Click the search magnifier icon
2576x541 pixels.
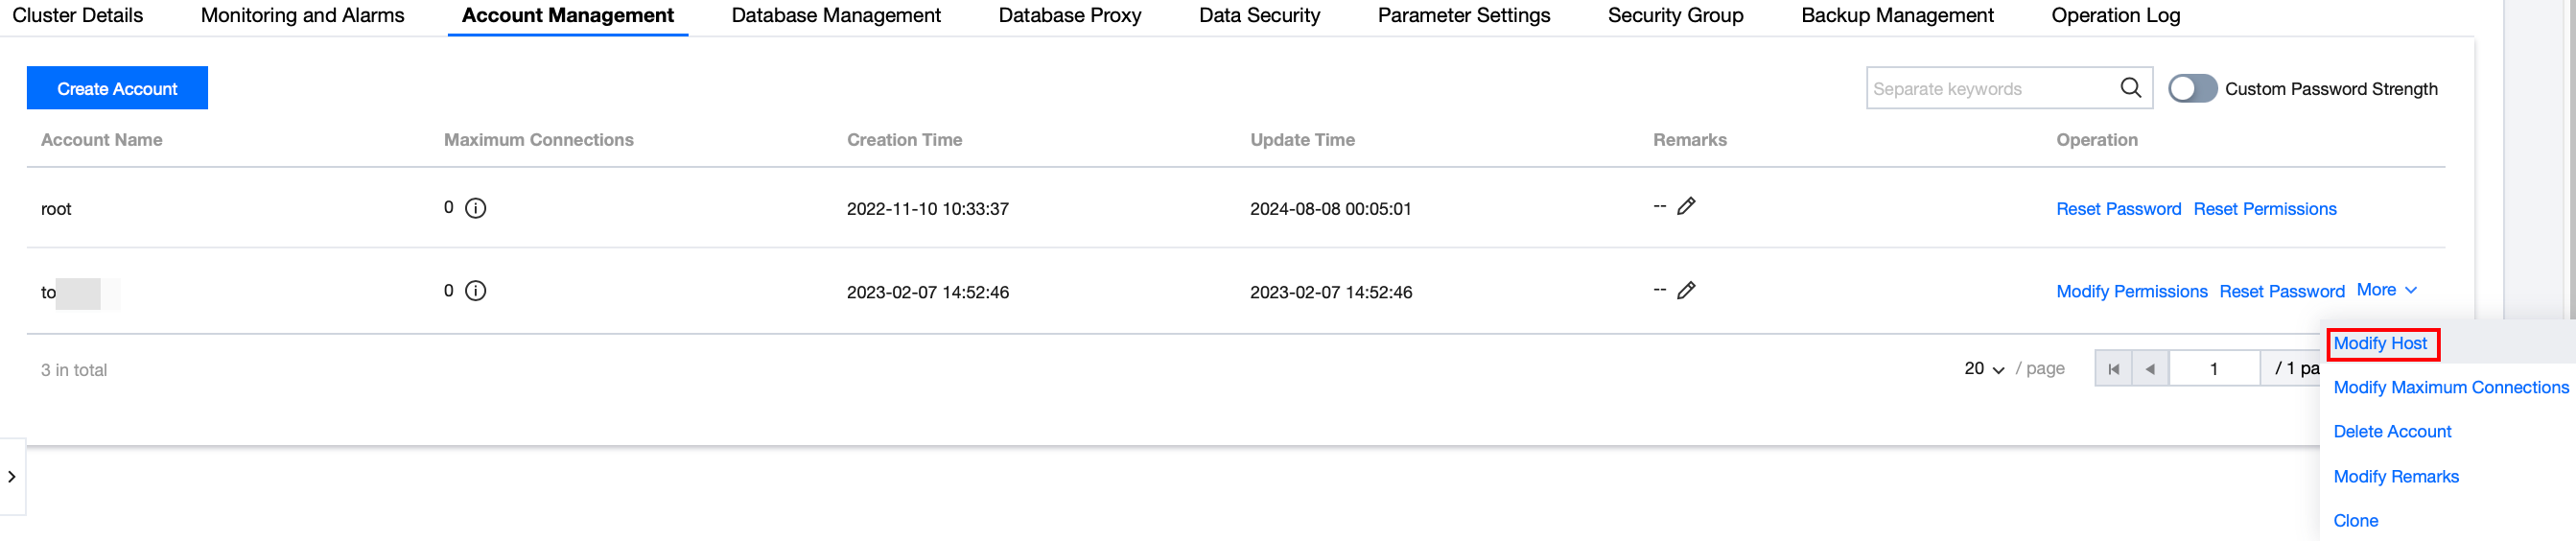pyautogui.click(x=2130, y=88)
